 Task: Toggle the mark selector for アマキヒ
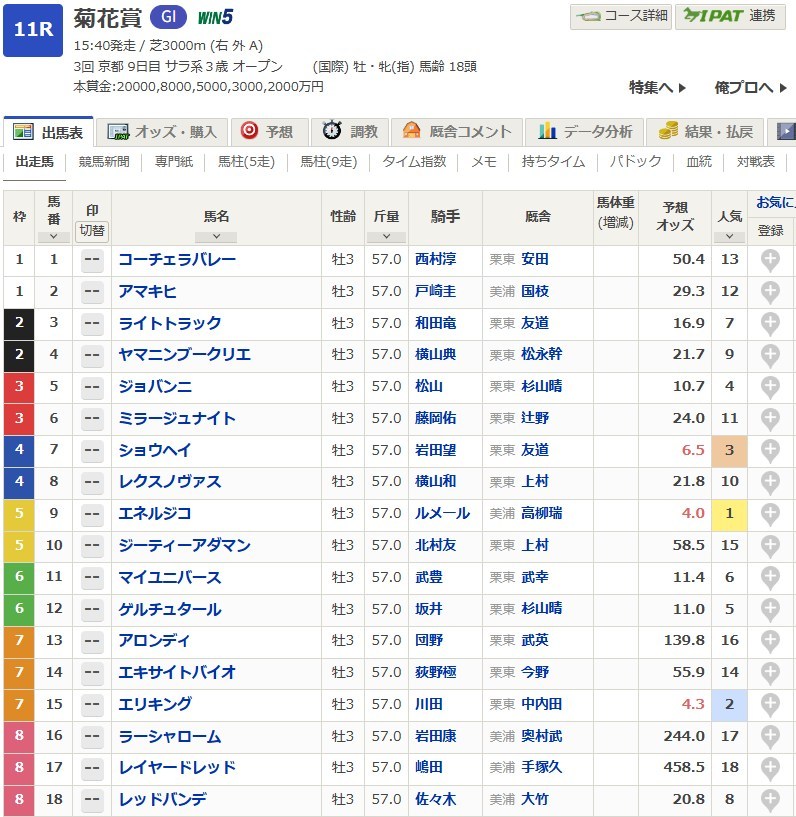pyautogui.click(x=92, y=292)
